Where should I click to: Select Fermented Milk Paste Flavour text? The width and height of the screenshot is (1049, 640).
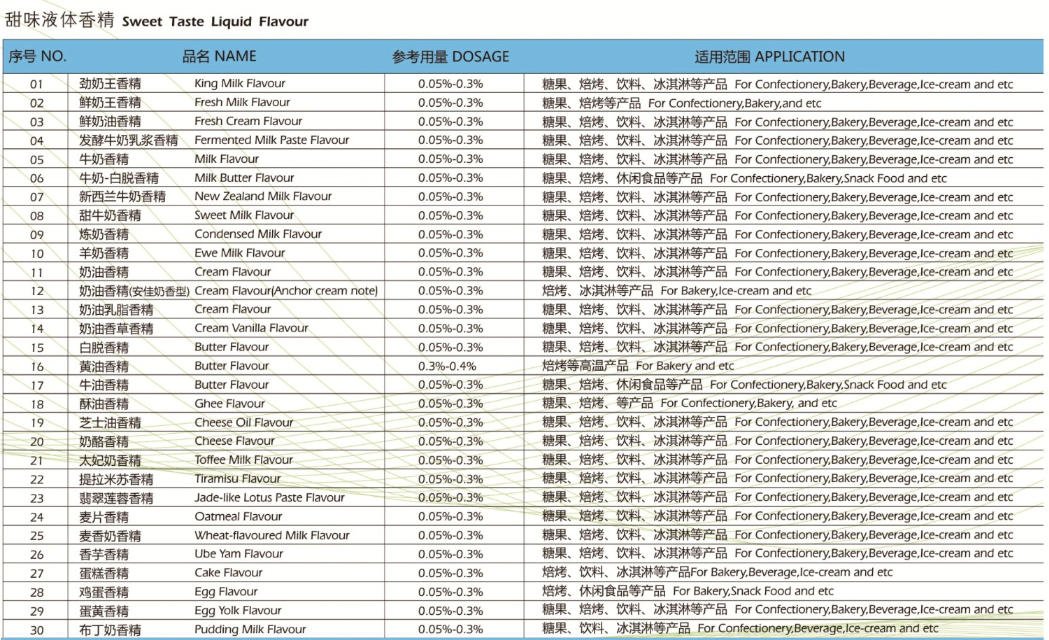271,140
